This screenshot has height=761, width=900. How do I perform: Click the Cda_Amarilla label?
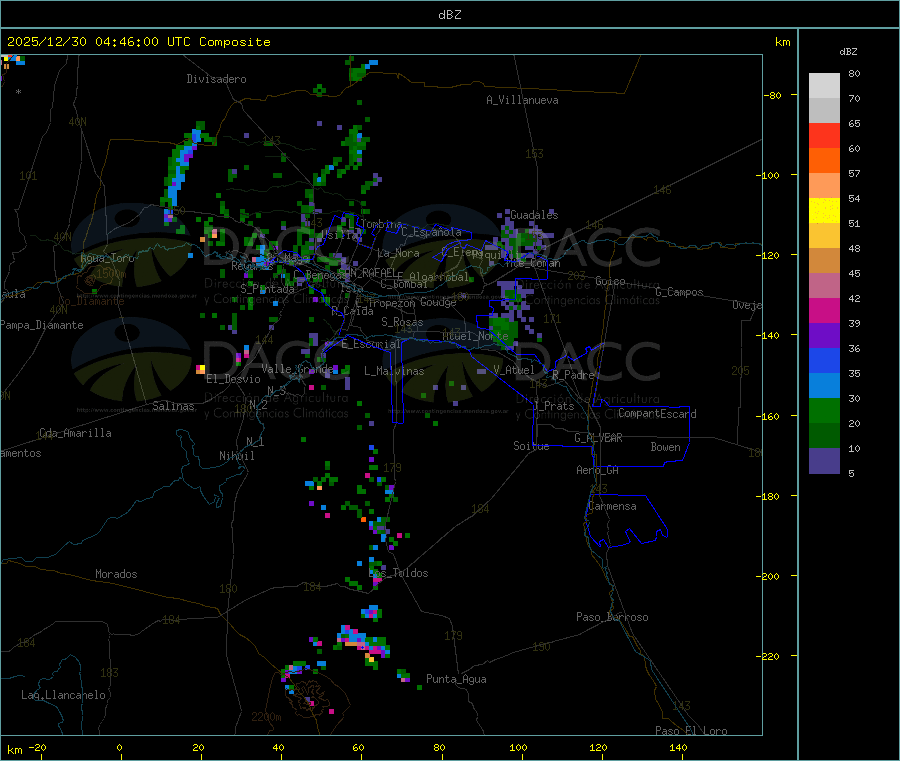pos(75,433)
